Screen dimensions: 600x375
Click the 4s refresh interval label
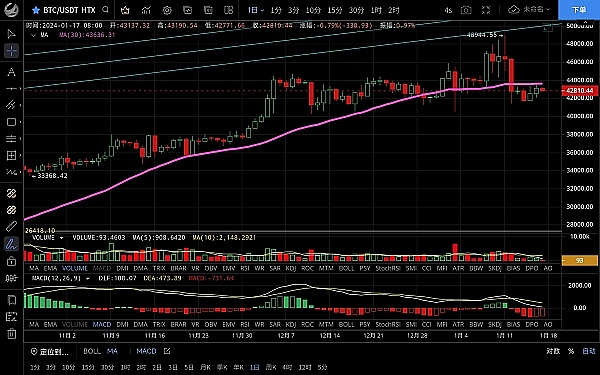[x=448, y=10]
